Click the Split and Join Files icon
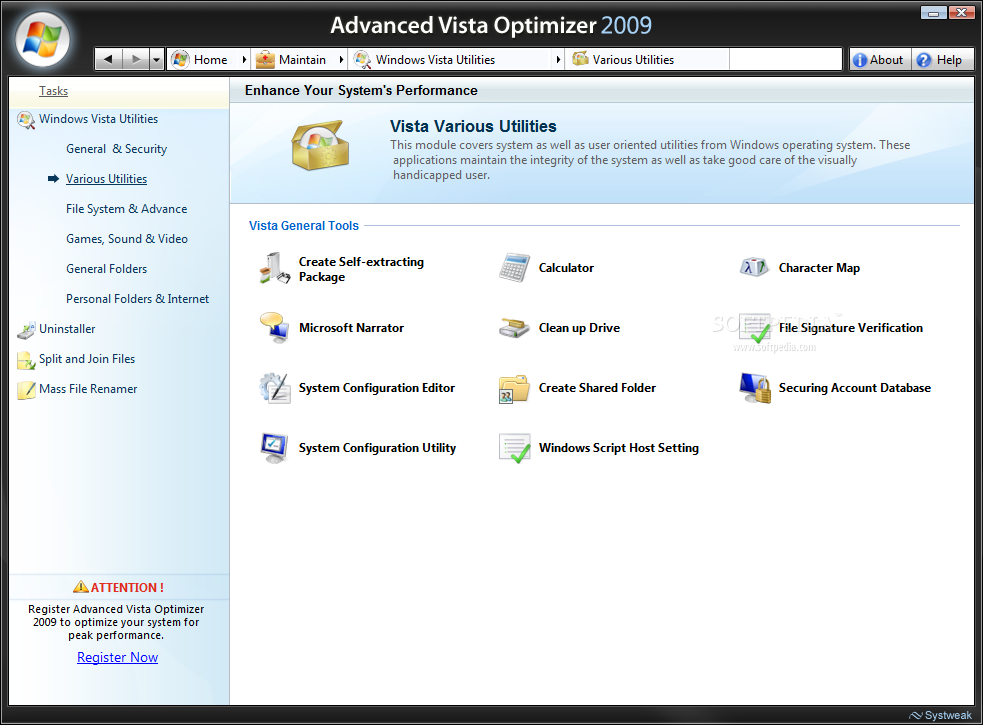This screenshot has width=983, height=725. click(26, 360)
